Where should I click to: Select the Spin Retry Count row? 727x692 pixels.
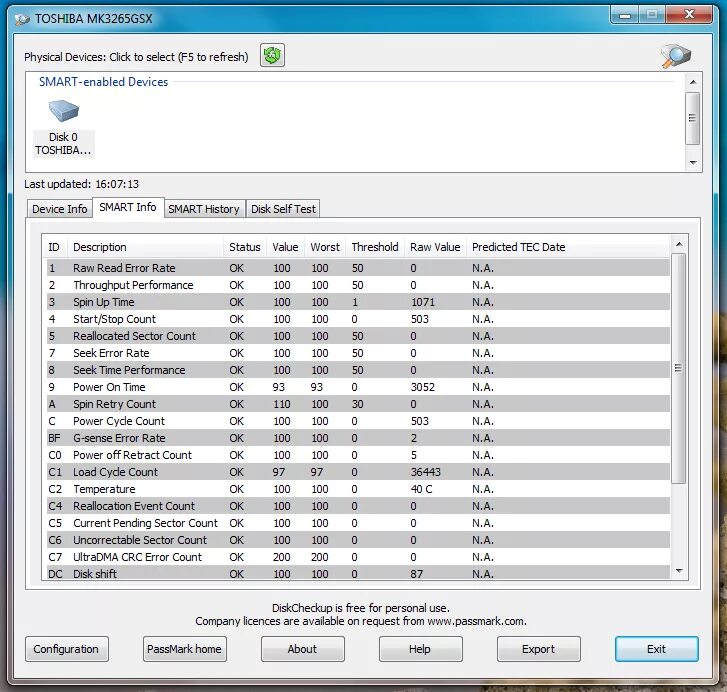click(x=358, y=404)
